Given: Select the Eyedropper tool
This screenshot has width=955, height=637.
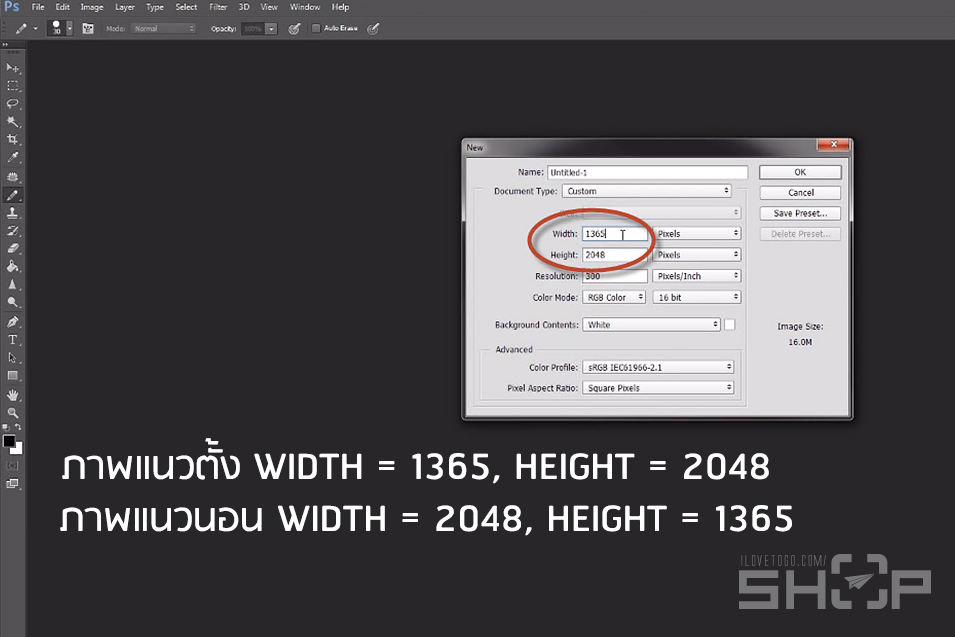Looking at the screenshot, I should (12, 158).
